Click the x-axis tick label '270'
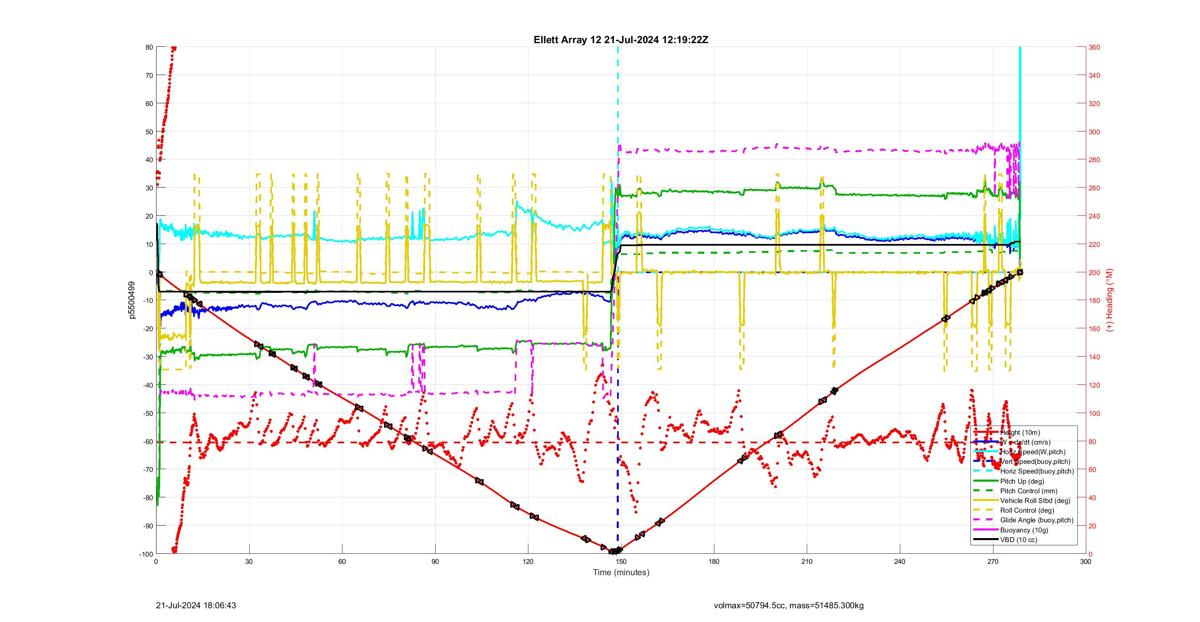 [x=993, y=563]
